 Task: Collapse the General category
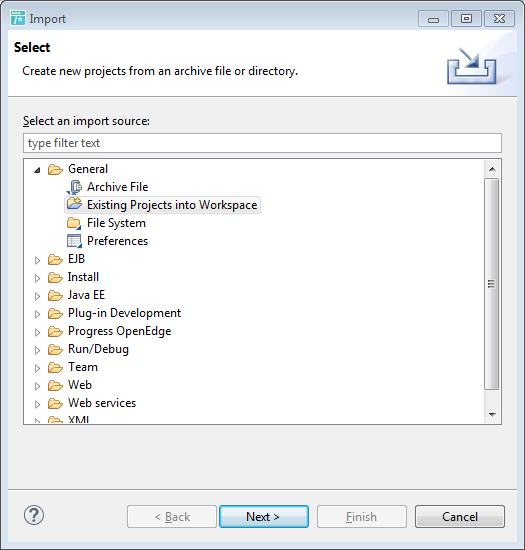tap(37, 170)
